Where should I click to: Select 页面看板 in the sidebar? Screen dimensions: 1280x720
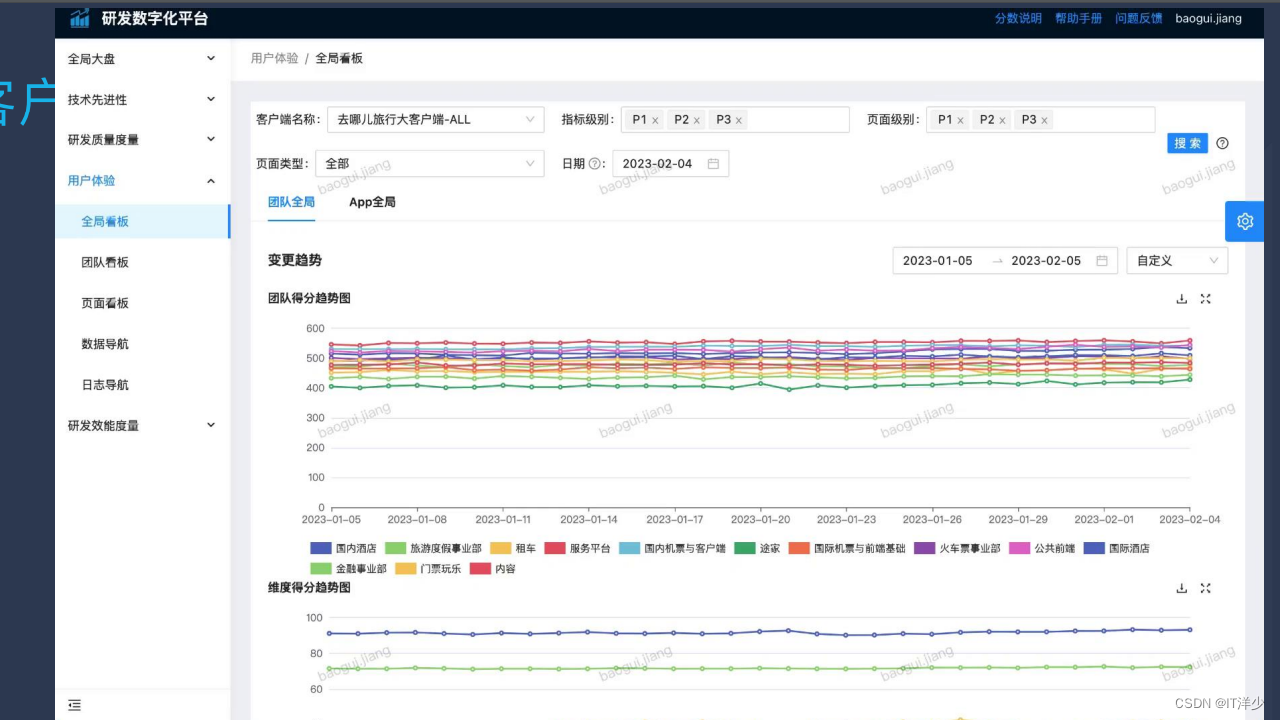pos(142,304)
